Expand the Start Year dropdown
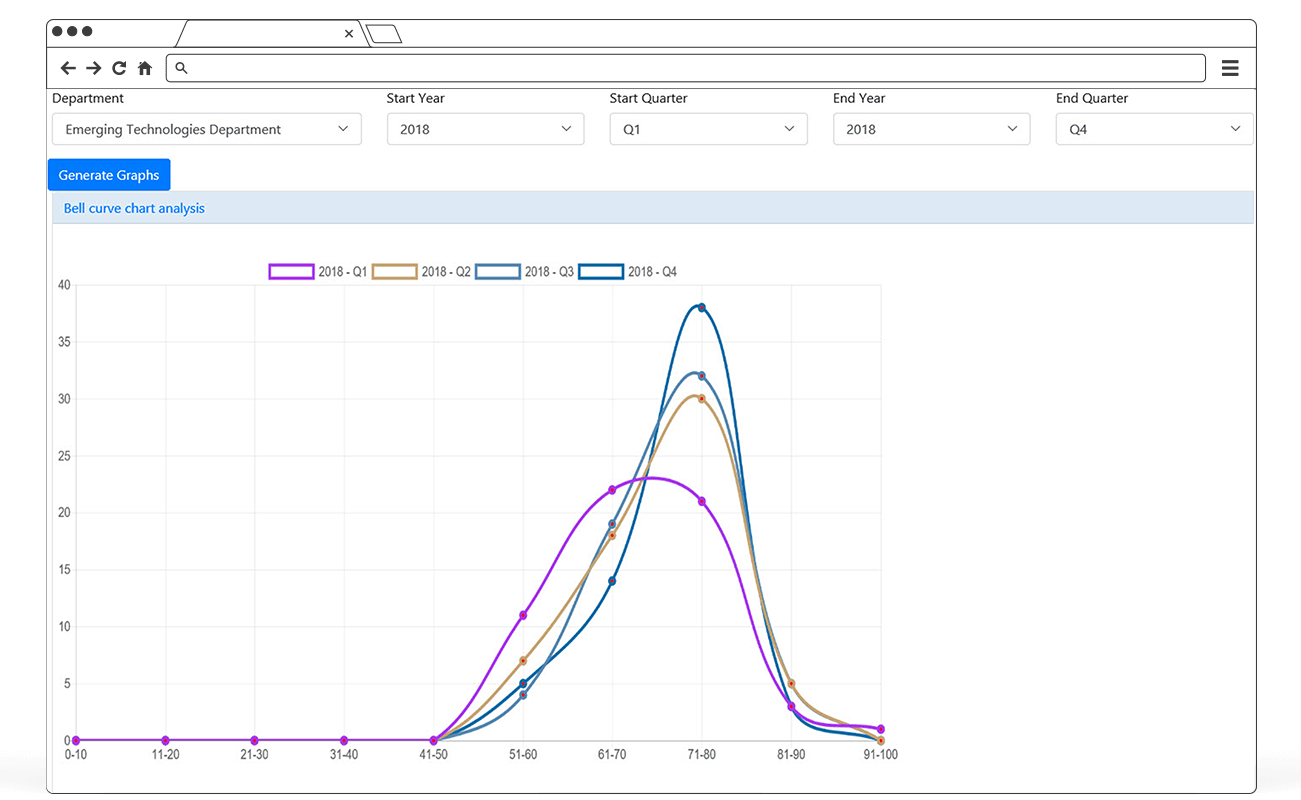Image resolution: width=1301 pixels, height=800 pixels. pos(485,129)
